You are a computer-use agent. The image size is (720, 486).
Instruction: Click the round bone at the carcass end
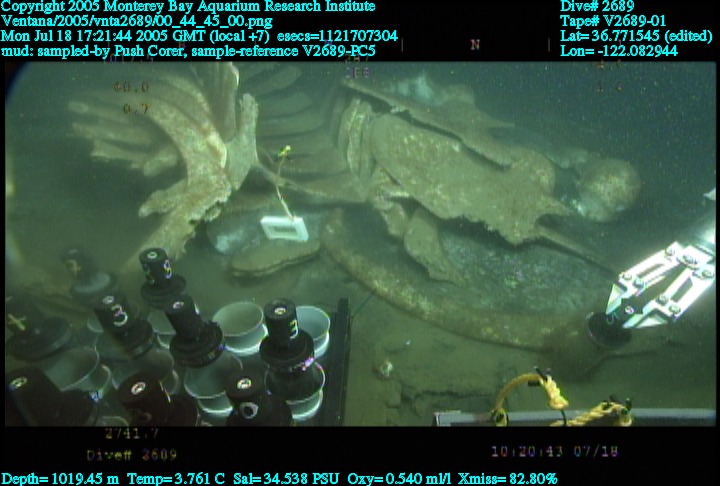click(608, 184)
